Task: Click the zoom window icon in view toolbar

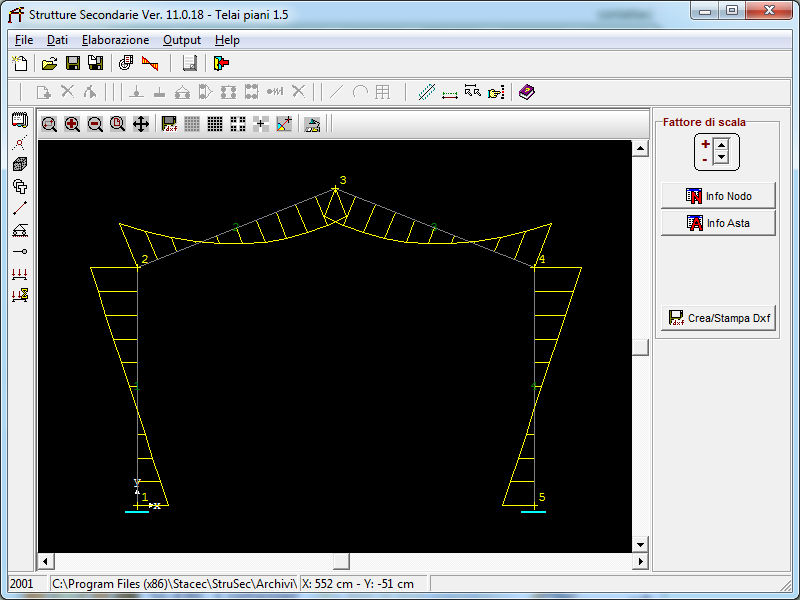Action: pos(49,124)
